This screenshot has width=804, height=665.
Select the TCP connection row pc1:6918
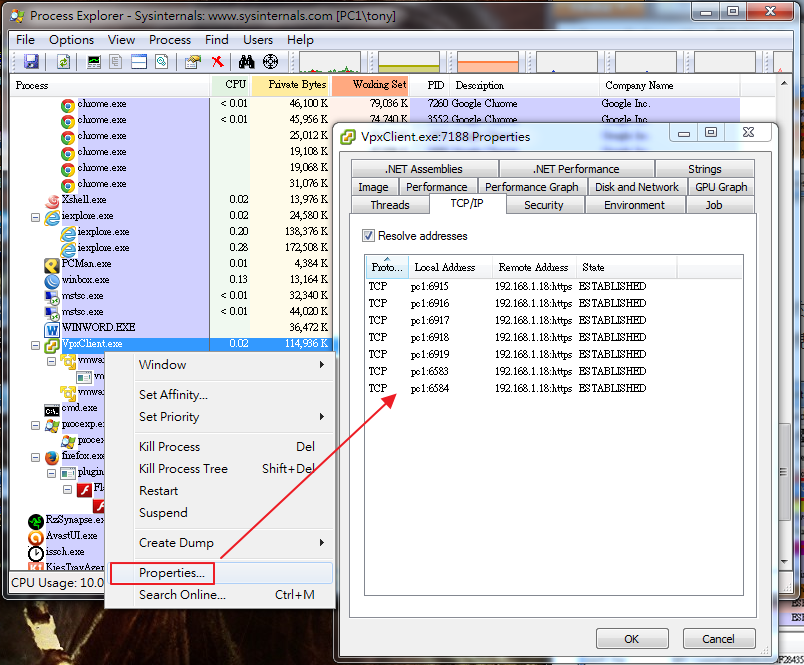click(553, 337)
